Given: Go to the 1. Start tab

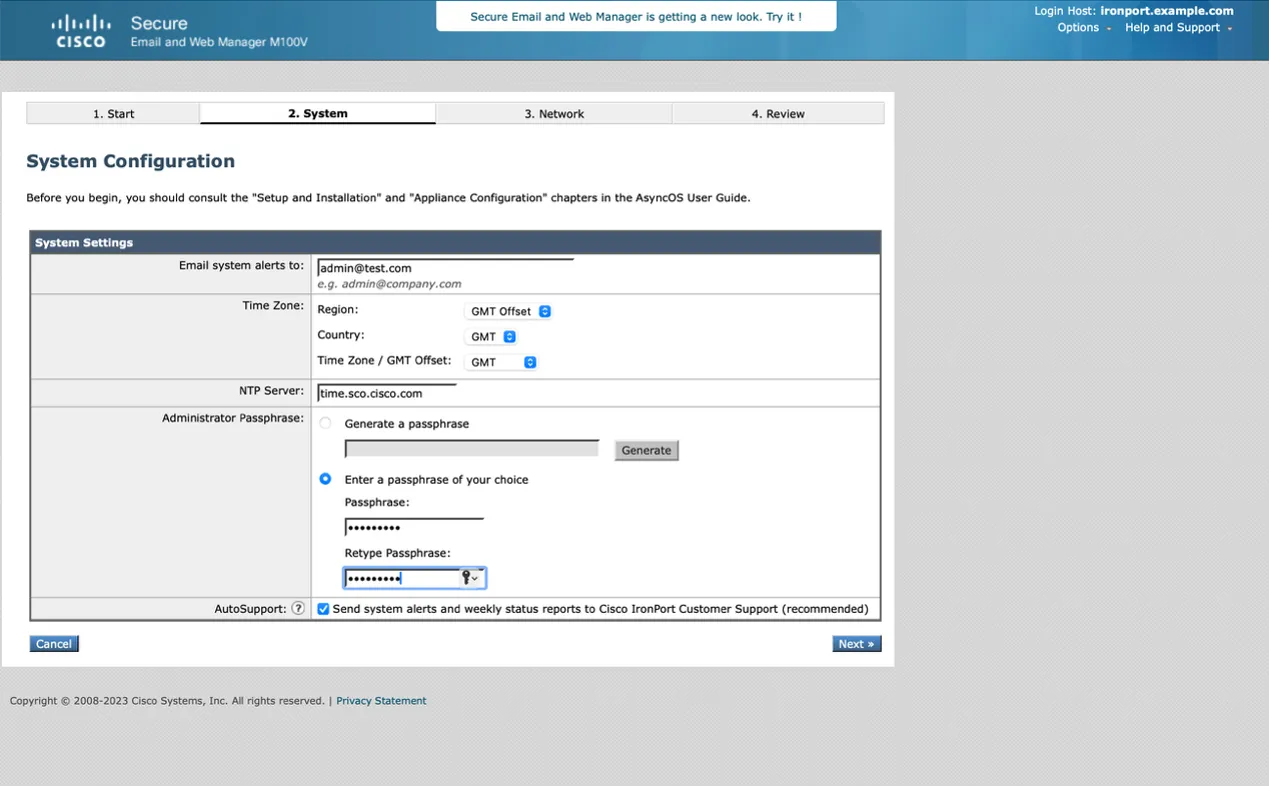Looking at the screenshot, I should pyautogui.click(x=113, y=114).
